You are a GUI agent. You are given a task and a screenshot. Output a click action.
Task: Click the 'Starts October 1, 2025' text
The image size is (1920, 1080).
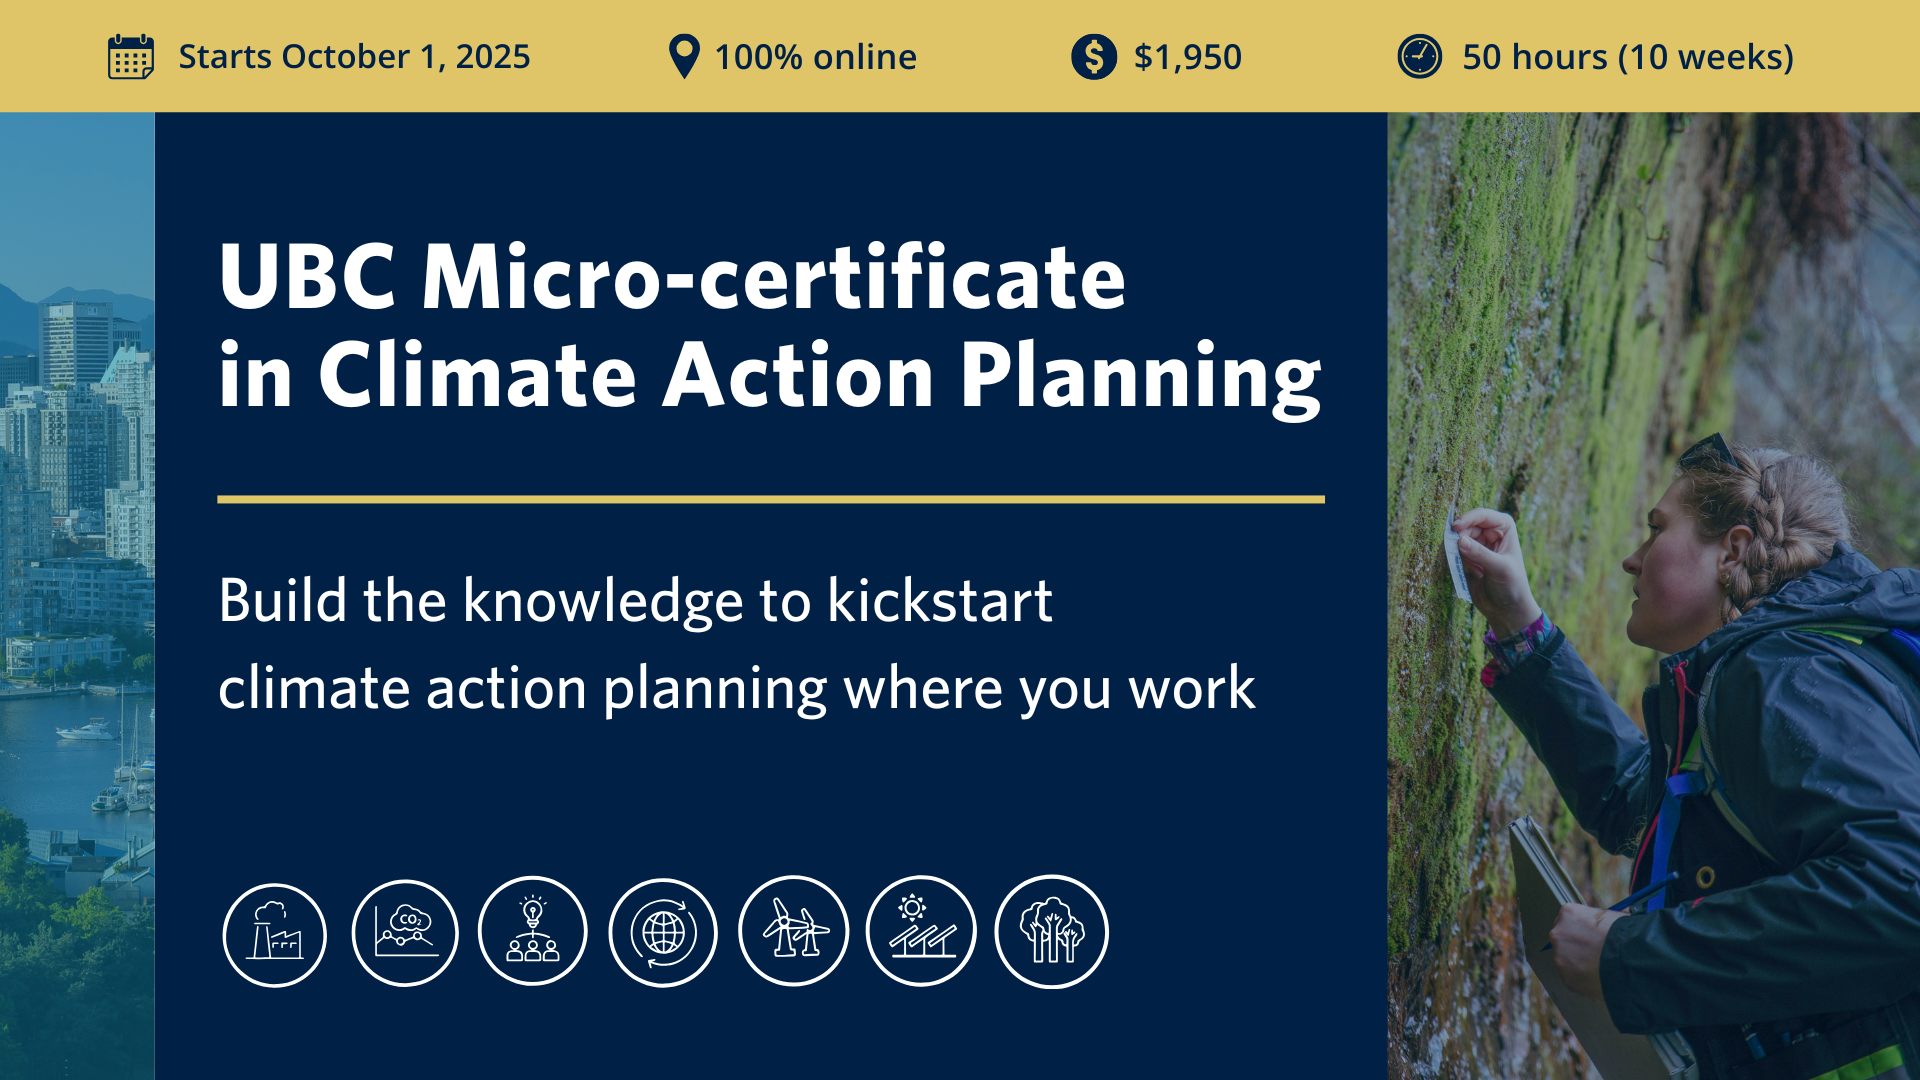point(354,57)
